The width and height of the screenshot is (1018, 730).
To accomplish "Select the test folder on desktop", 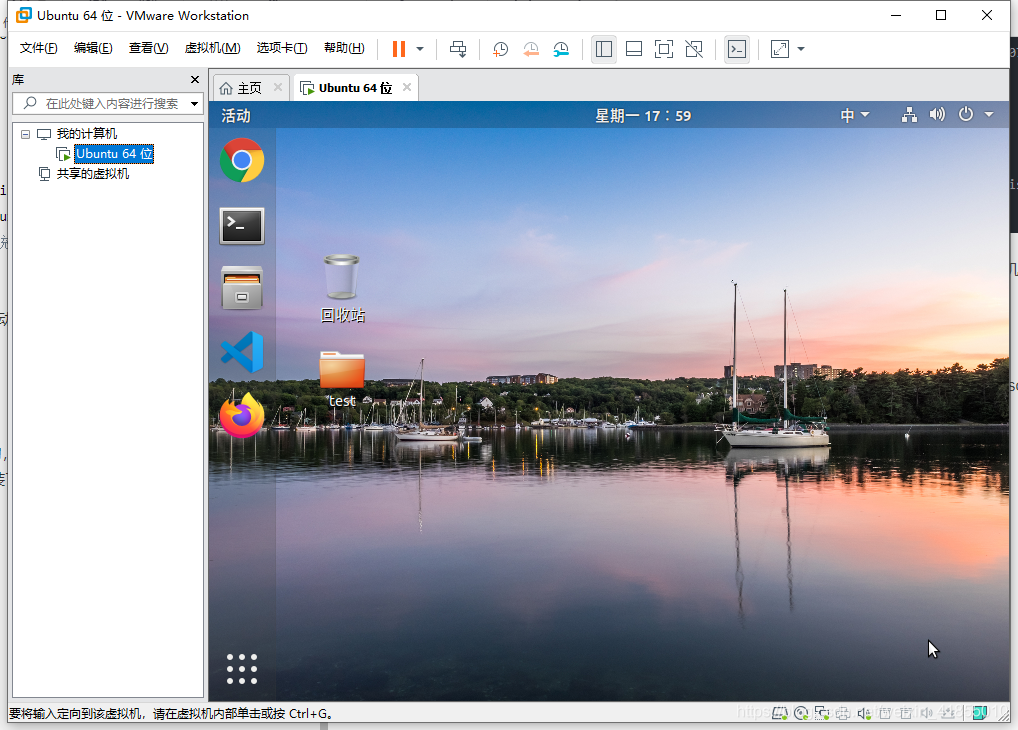I will pos(342,380).
